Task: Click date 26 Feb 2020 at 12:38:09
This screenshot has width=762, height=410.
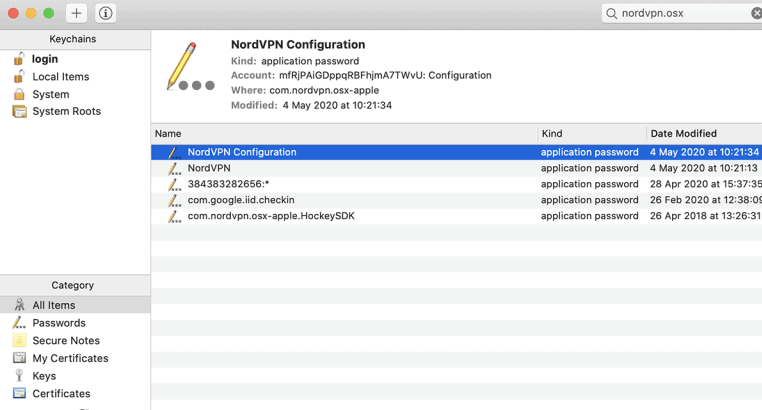Action: [x=706, y=200]
